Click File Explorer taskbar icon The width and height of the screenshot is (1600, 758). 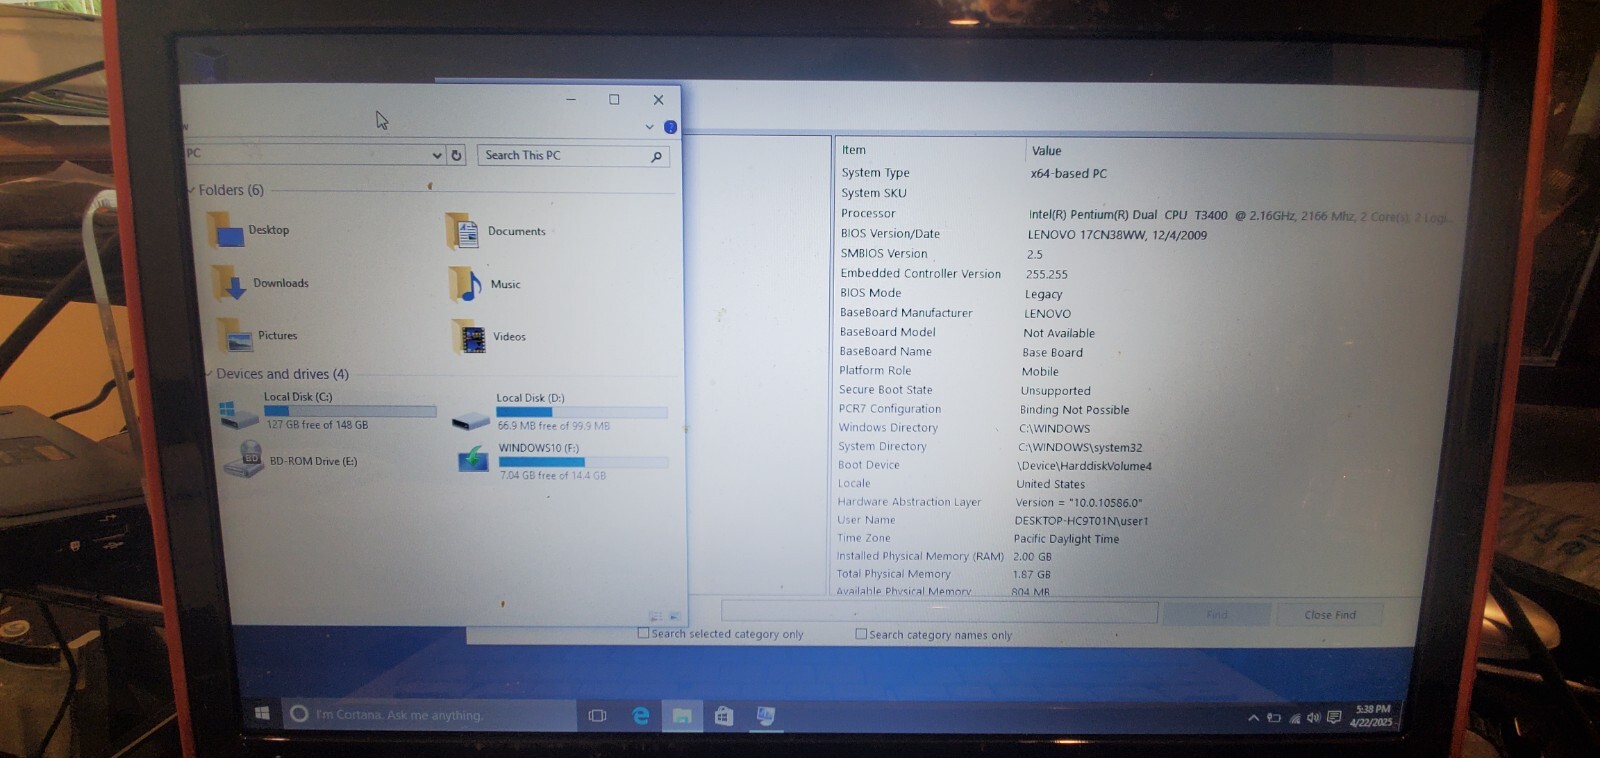tap(682, 716)
